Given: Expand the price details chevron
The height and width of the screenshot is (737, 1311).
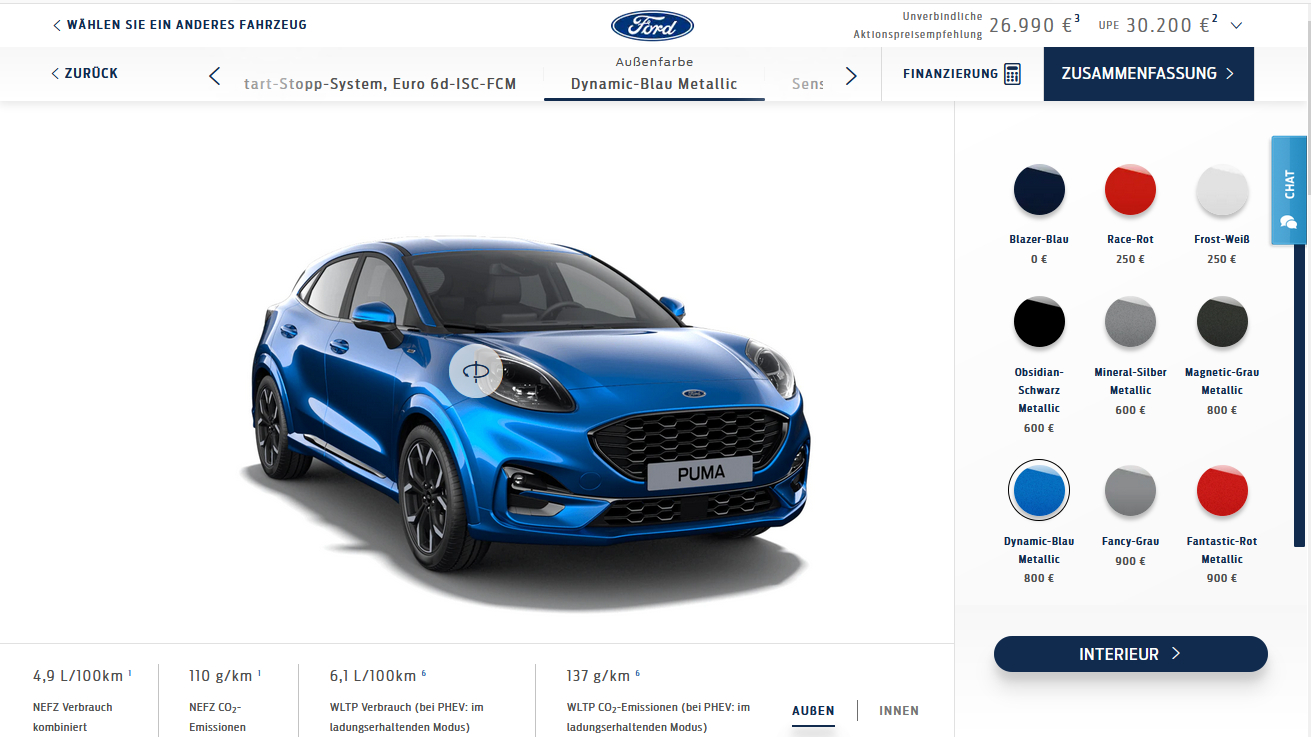Looking at the screenshot, I should [1237, 26].
